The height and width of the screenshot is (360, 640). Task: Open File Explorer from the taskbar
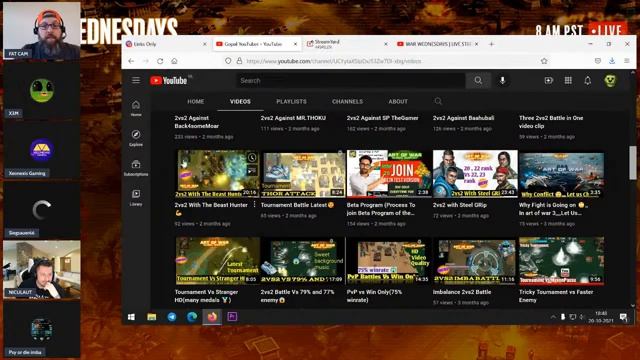pyautogui.click(x=151, y=317)
